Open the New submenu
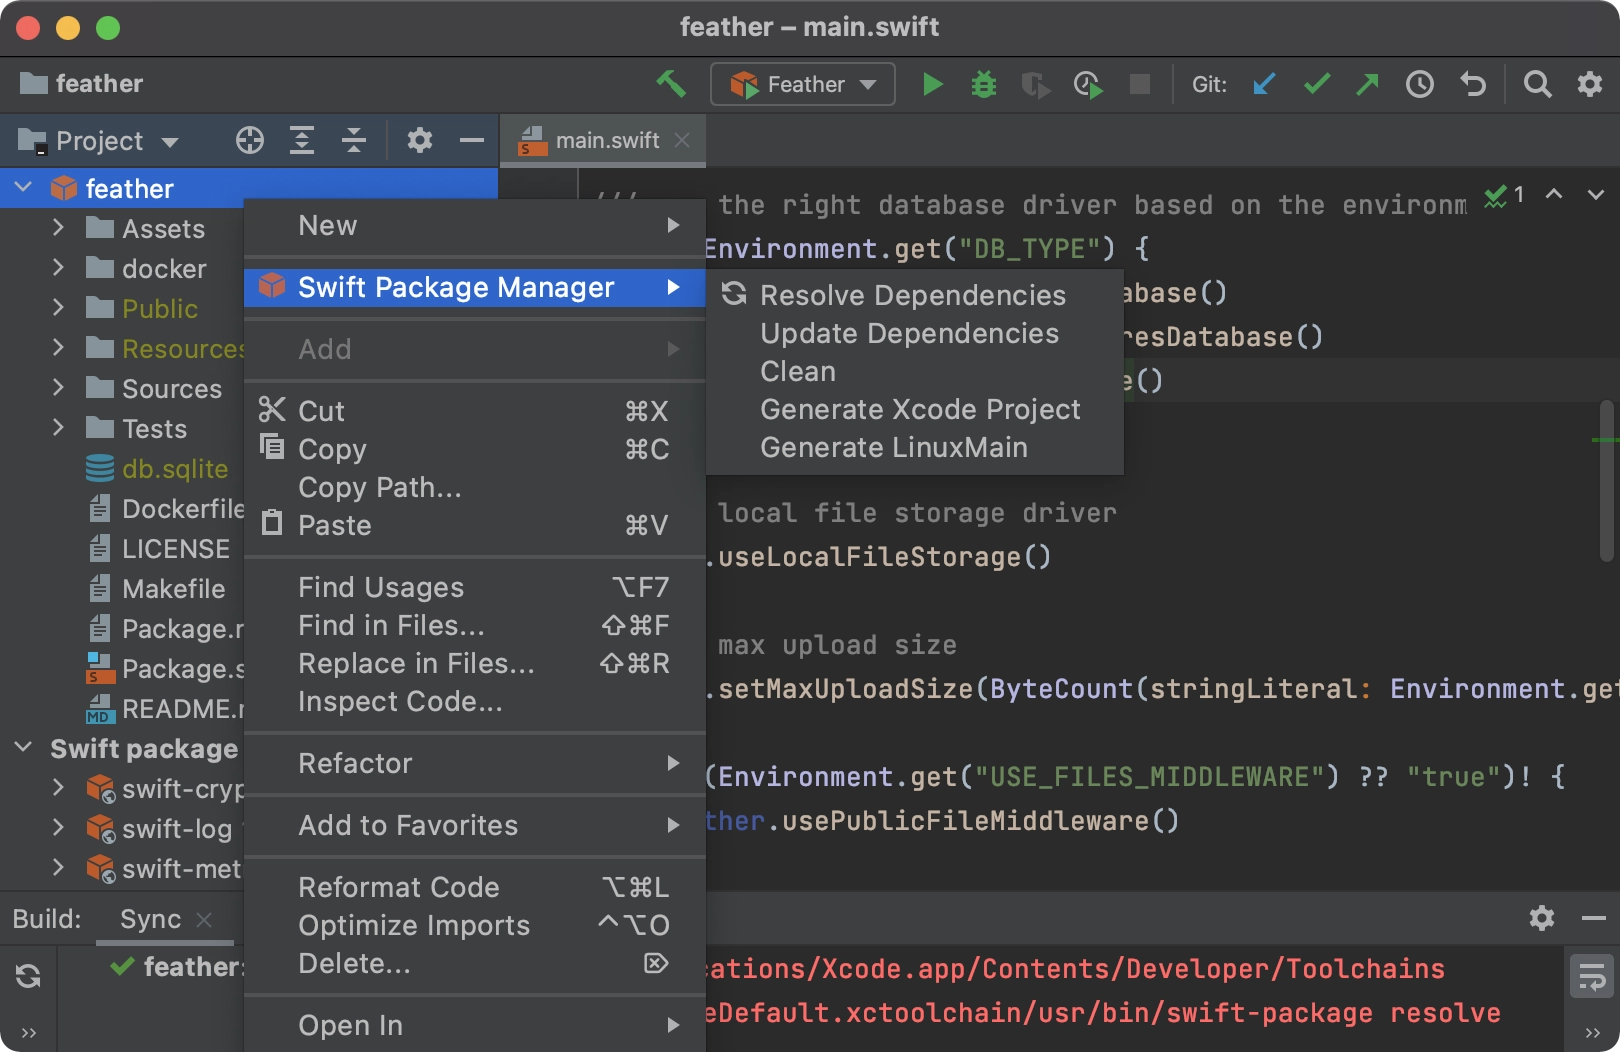Viewport: 1620px width, 1052px height. (475, 226)
